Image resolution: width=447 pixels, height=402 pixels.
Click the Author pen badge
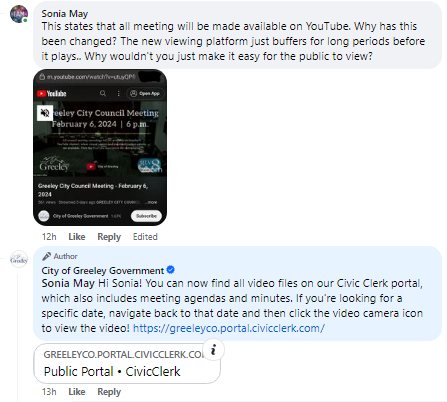coord(46,256)
